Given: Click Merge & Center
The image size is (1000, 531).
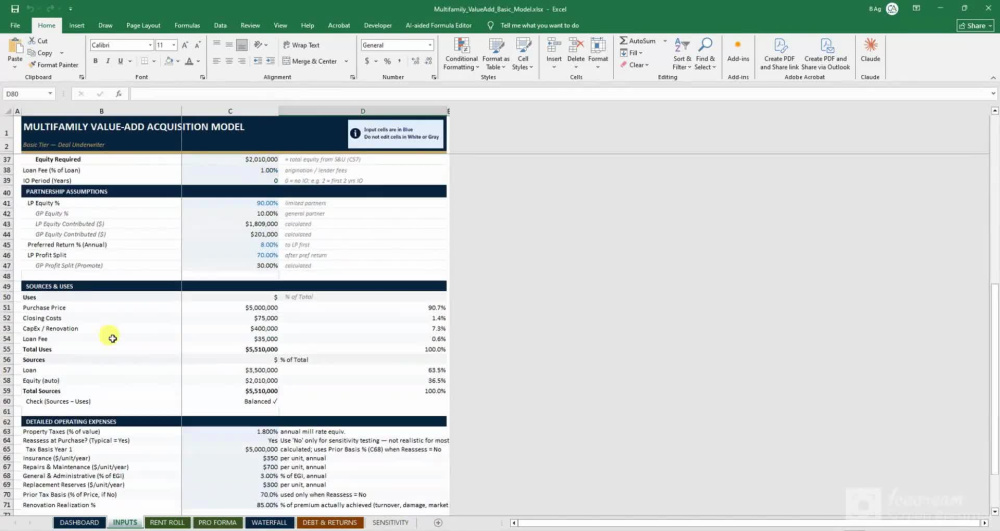Looking at the screenshot, I should [310, 61].
